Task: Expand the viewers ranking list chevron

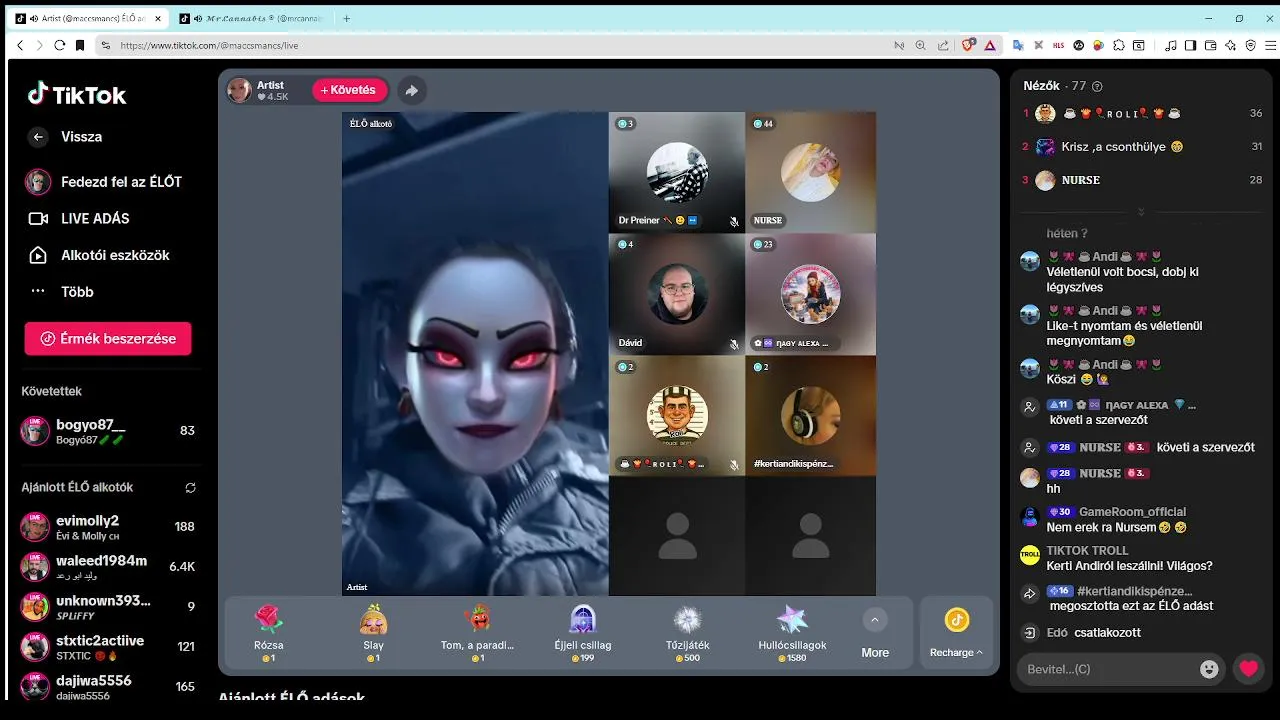Action: (1141, 212)
